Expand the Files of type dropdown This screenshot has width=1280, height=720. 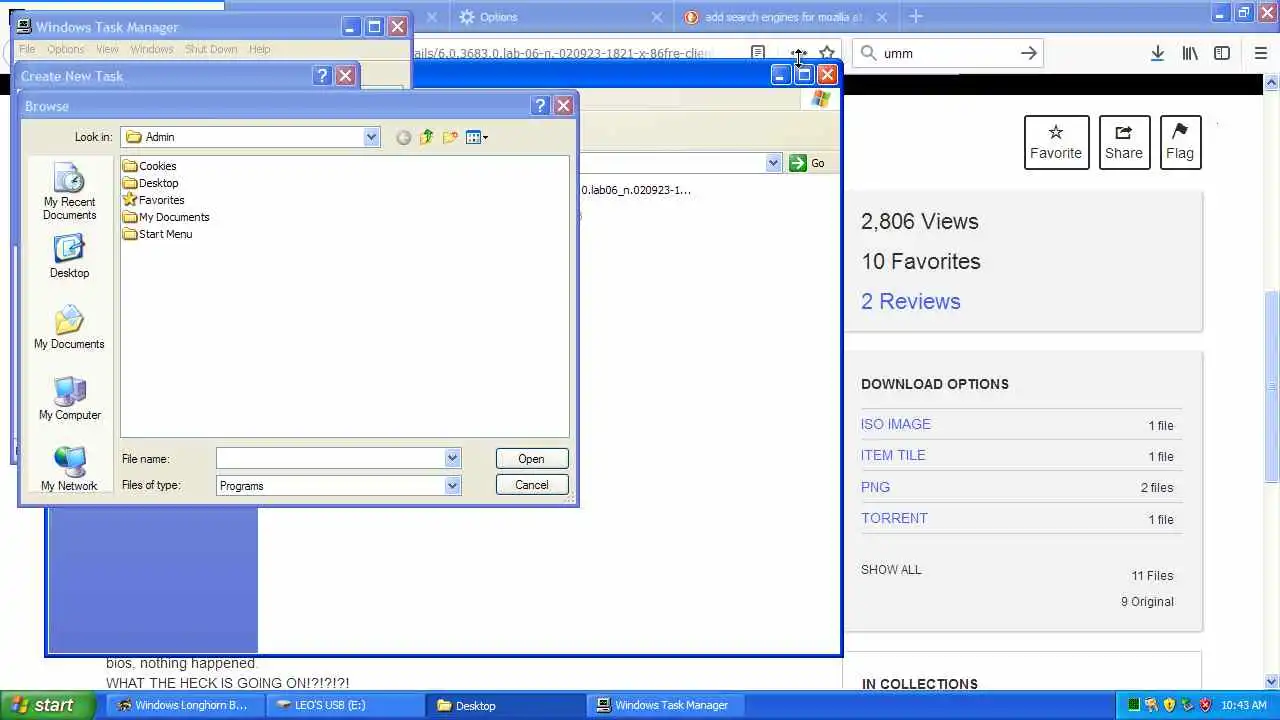pyautogui.click(x=452, y=485)
